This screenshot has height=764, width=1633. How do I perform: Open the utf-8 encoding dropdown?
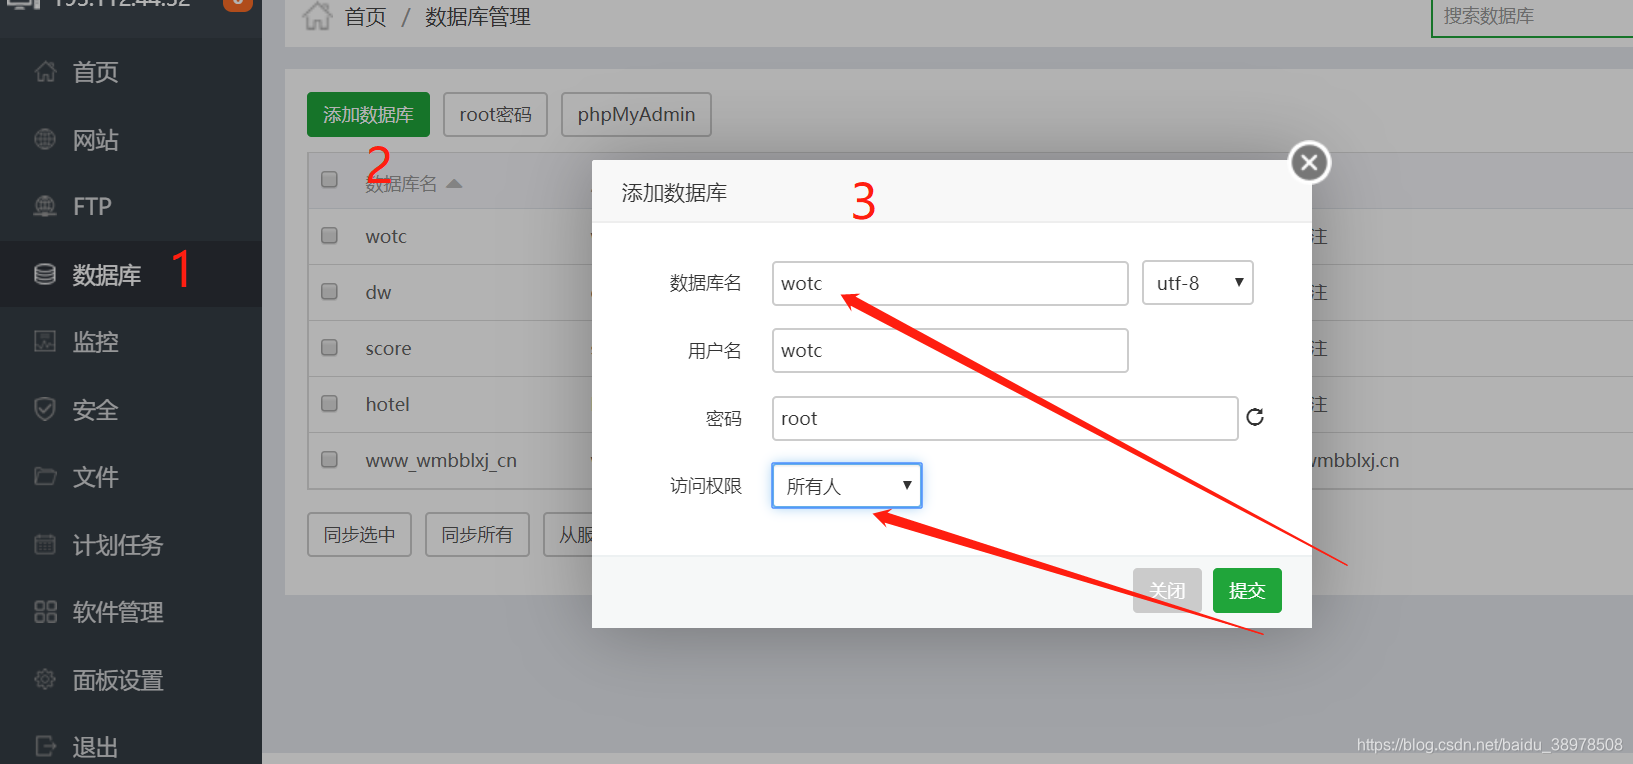(1197, 283)
